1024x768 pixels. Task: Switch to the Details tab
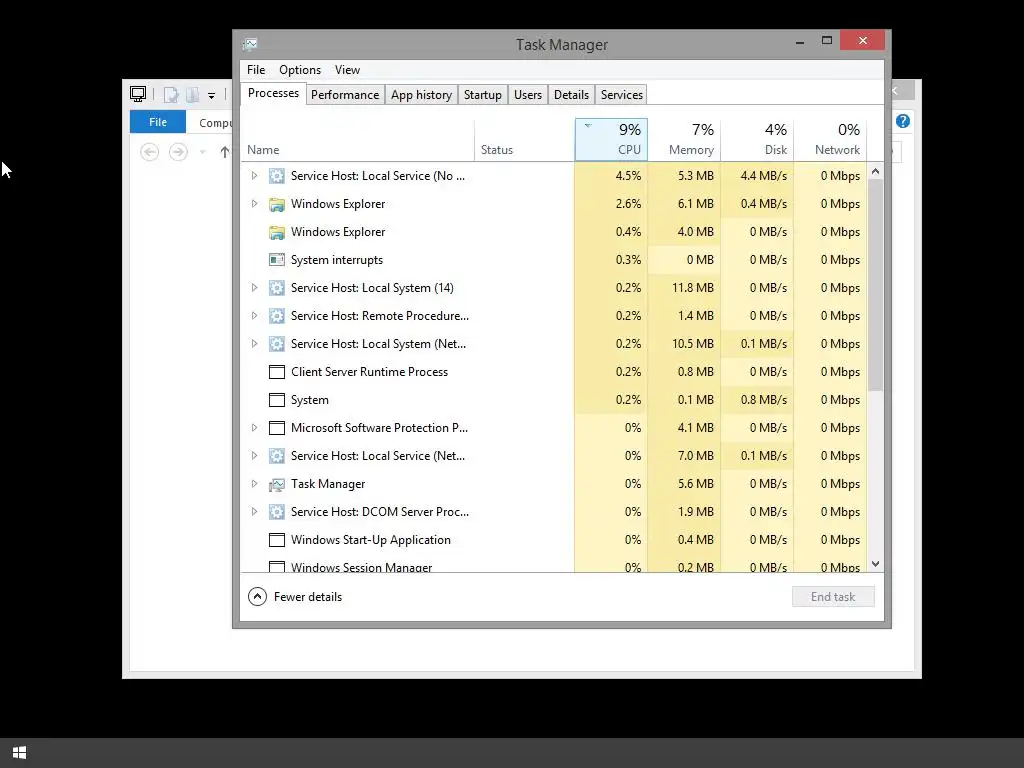click(571, 95)
